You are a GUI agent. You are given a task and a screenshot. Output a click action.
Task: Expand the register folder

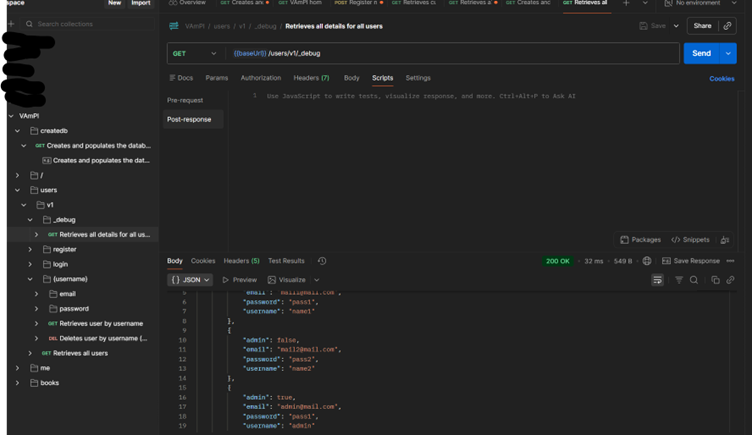coord(30,249)
